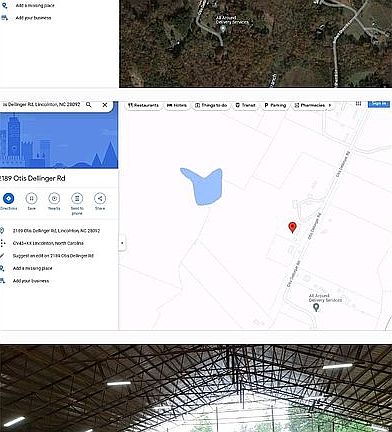Click the Send to phone icon
The height and width of the screenshot is (432, 392).
pos(77,198)
